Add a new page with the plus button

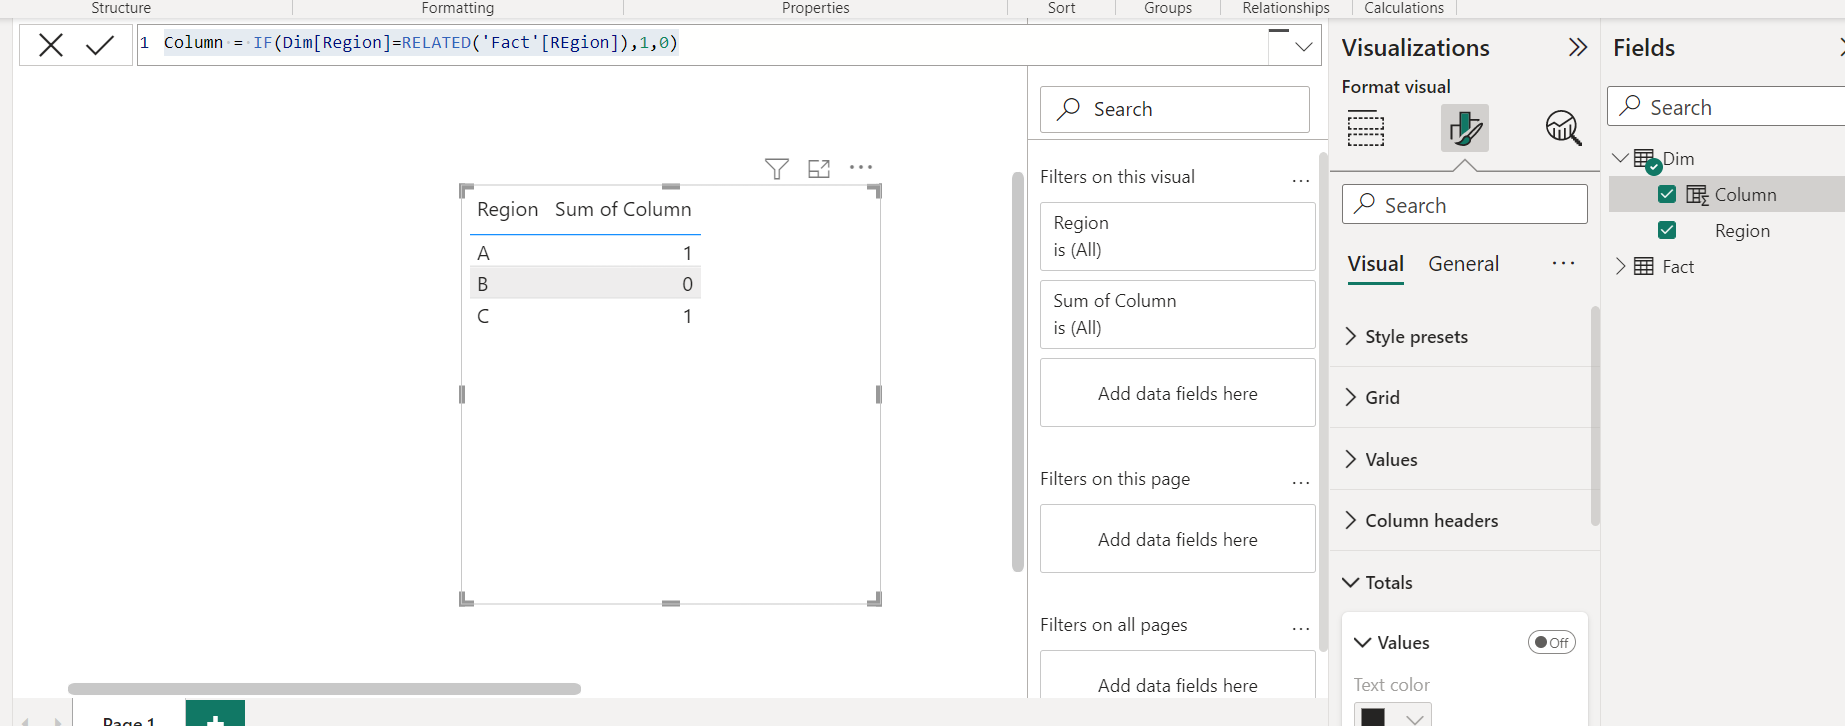215,714
